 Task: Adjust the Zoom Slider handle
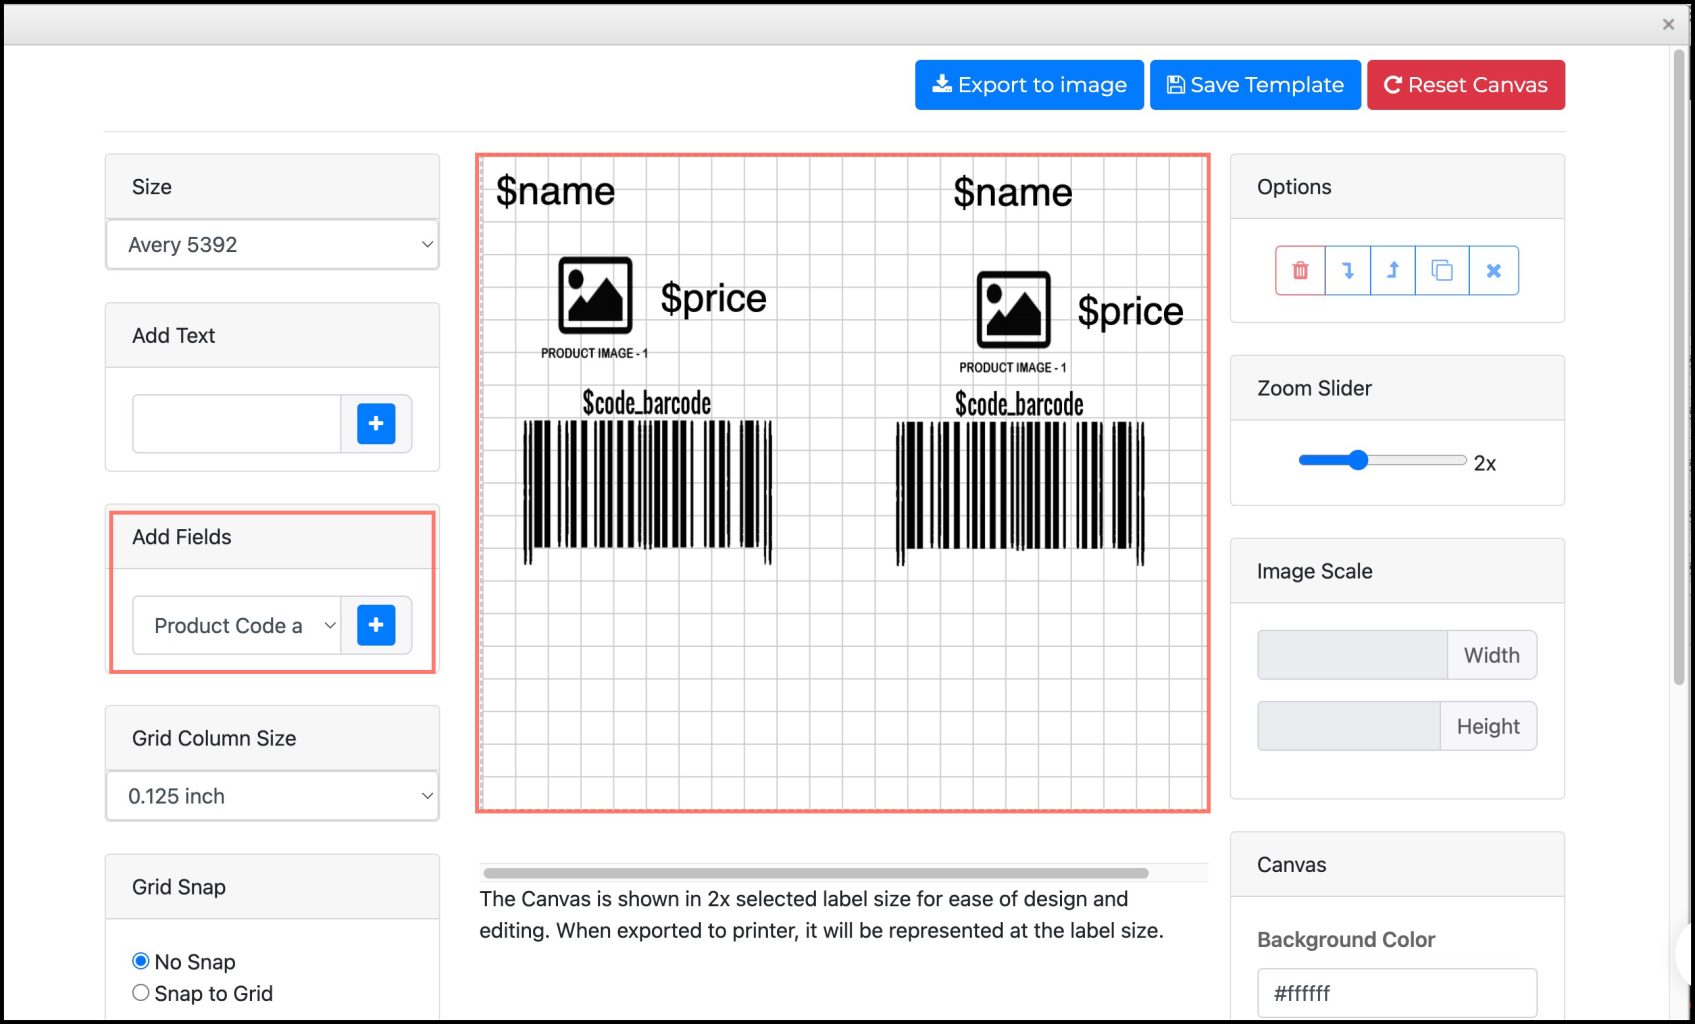click(1357, 460)
